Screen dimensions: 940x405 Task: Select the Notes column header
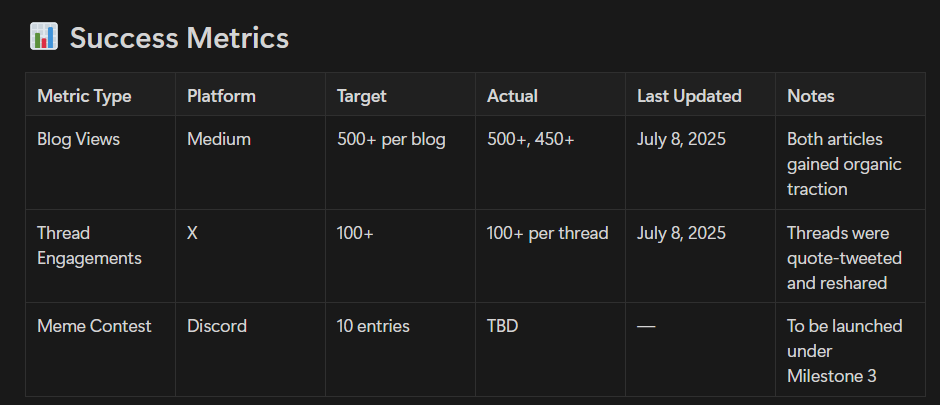pyautogui.click(x=850, y=94)
